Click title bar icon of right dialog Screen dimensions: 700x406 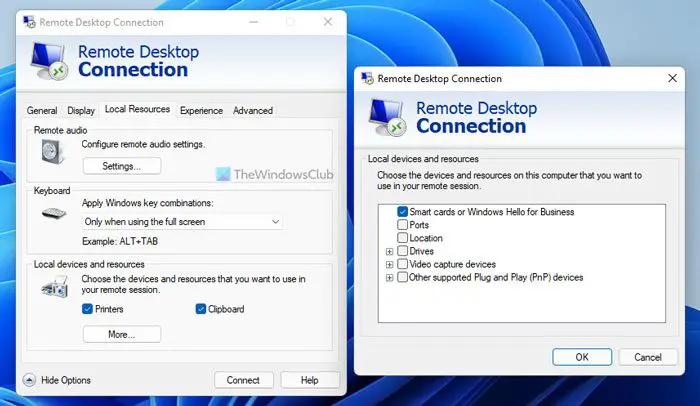(367, 78)
